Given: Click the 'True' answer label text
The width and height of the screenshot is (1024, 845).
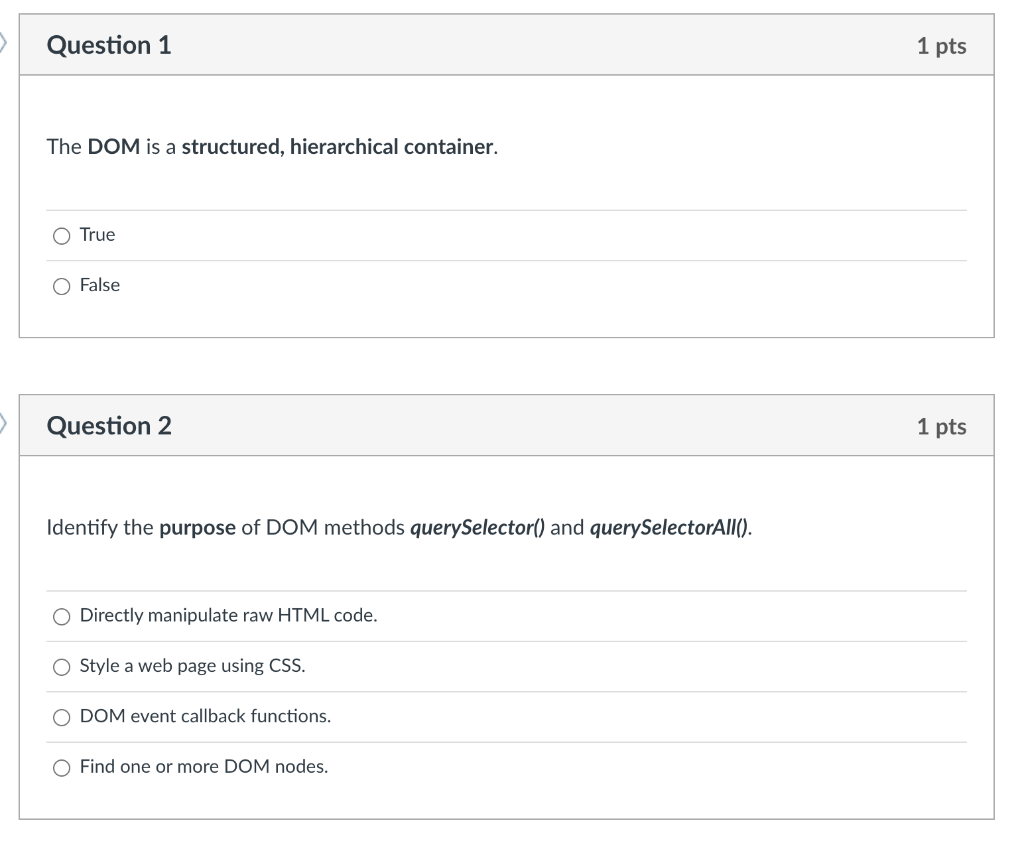Looking at the screenshot, I should [x=97, y=234].
